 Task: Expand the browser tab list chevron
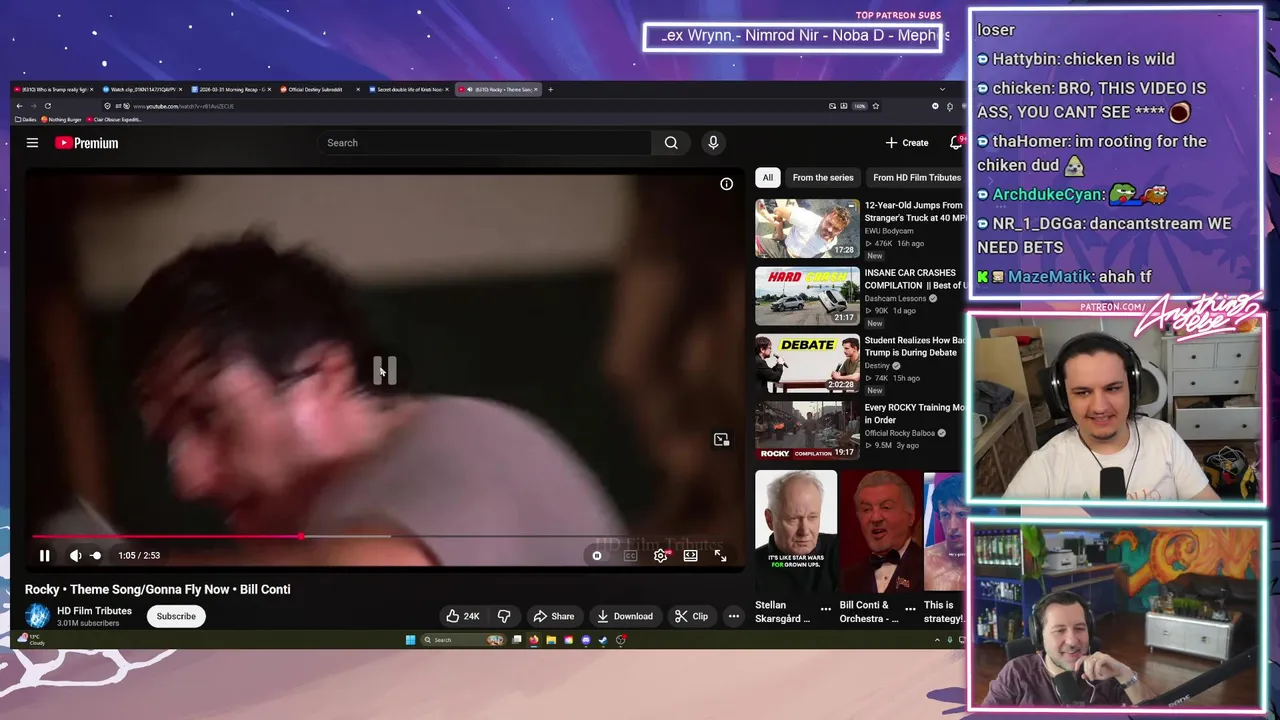pyautogui.click(x=942, y=90)
